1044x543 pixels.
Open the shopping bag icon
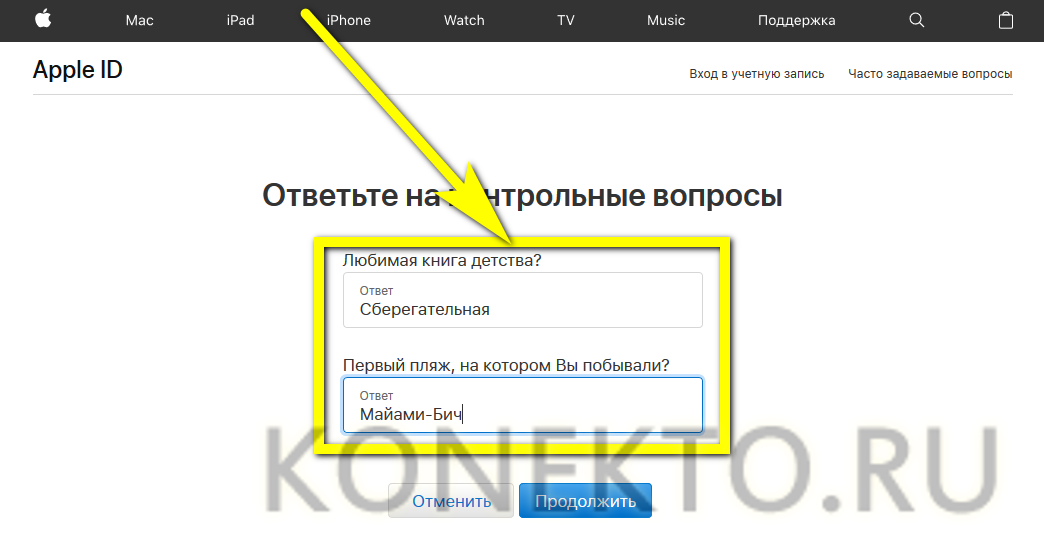(1005, 20)
